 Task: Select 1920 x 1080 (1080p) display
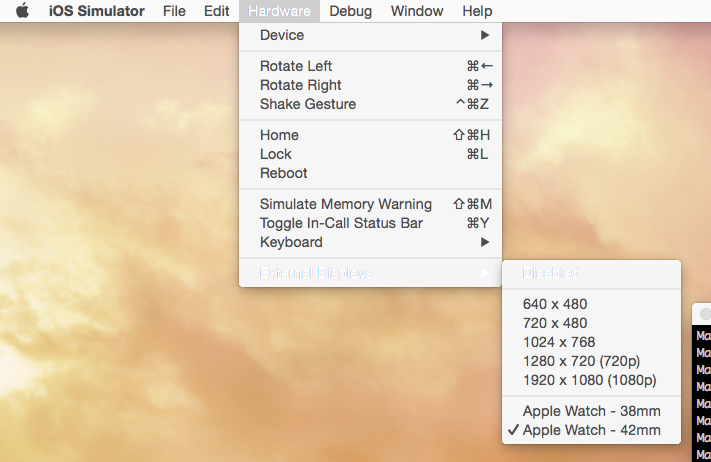coord(591,380)
